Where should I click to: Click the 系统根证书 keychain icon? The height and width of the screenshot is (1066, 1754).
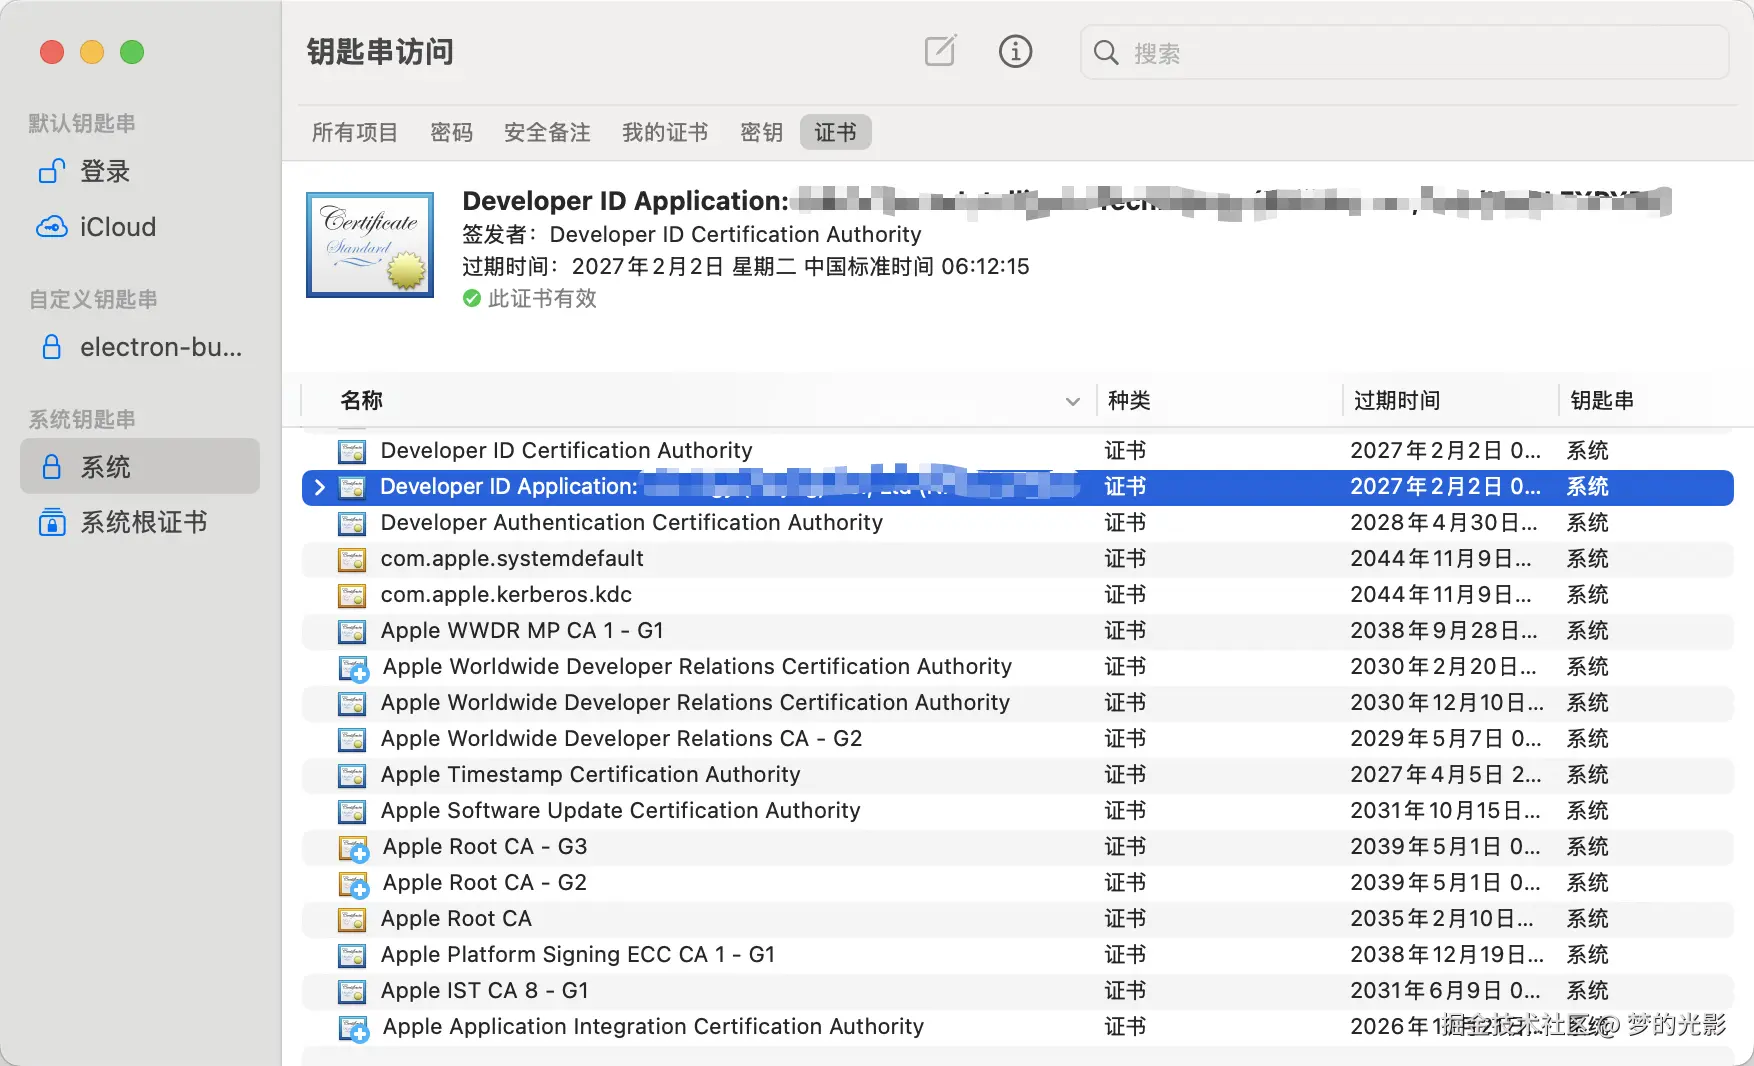[52, 522]
